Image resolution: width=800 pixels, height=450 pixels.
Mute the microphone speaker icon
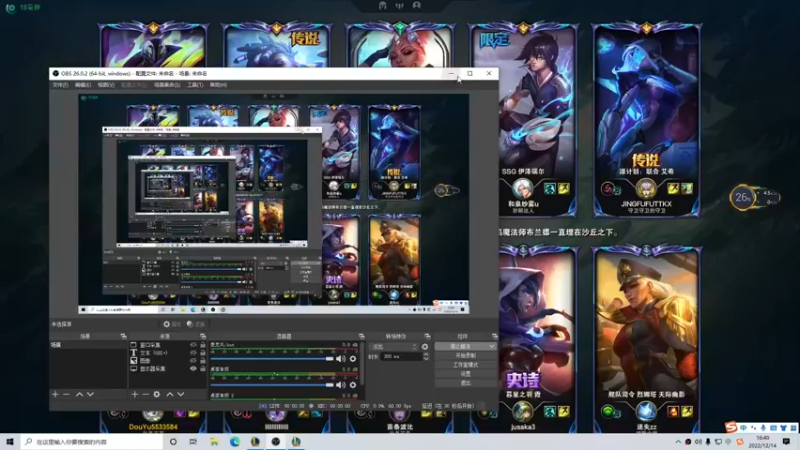(340, 359)
